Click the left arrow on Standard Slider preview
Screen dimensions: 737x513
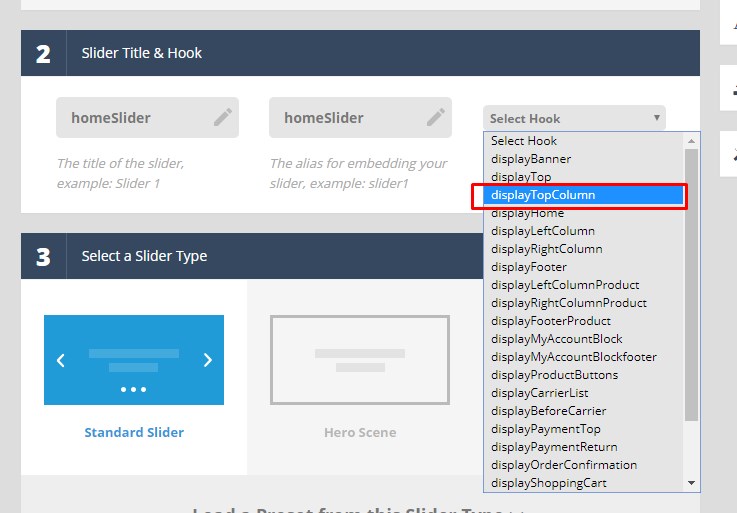pyautogui.click(x=61, y=360)
